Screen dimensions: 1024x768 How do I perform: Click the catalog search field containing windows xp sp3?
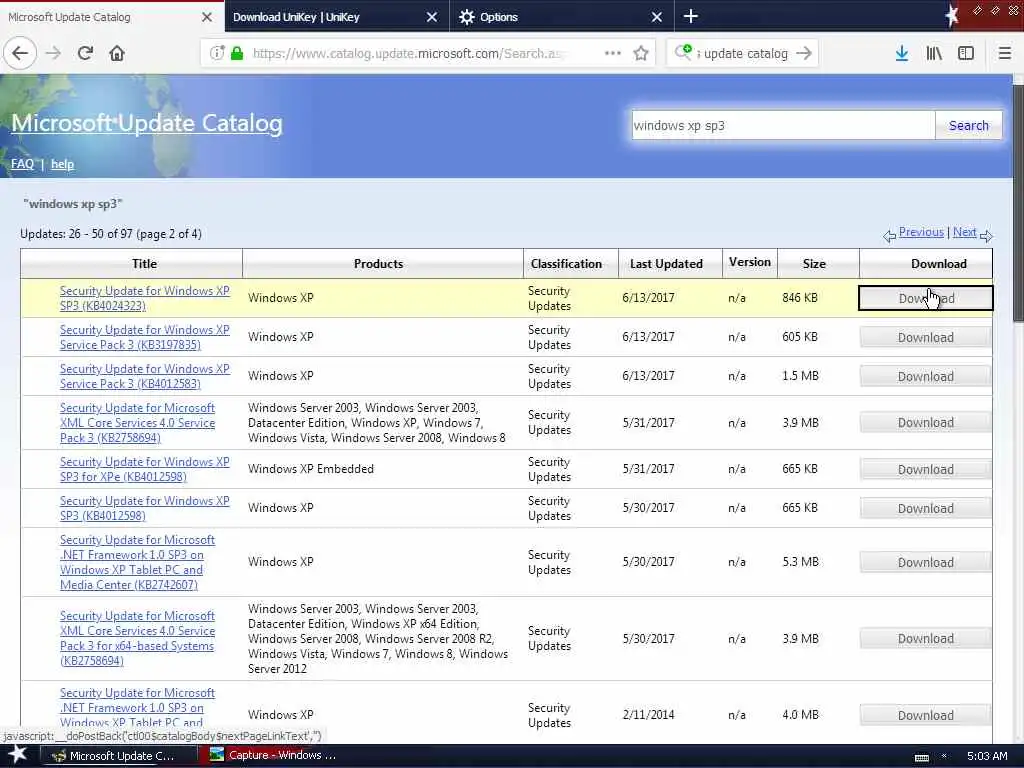pos(782,125)
